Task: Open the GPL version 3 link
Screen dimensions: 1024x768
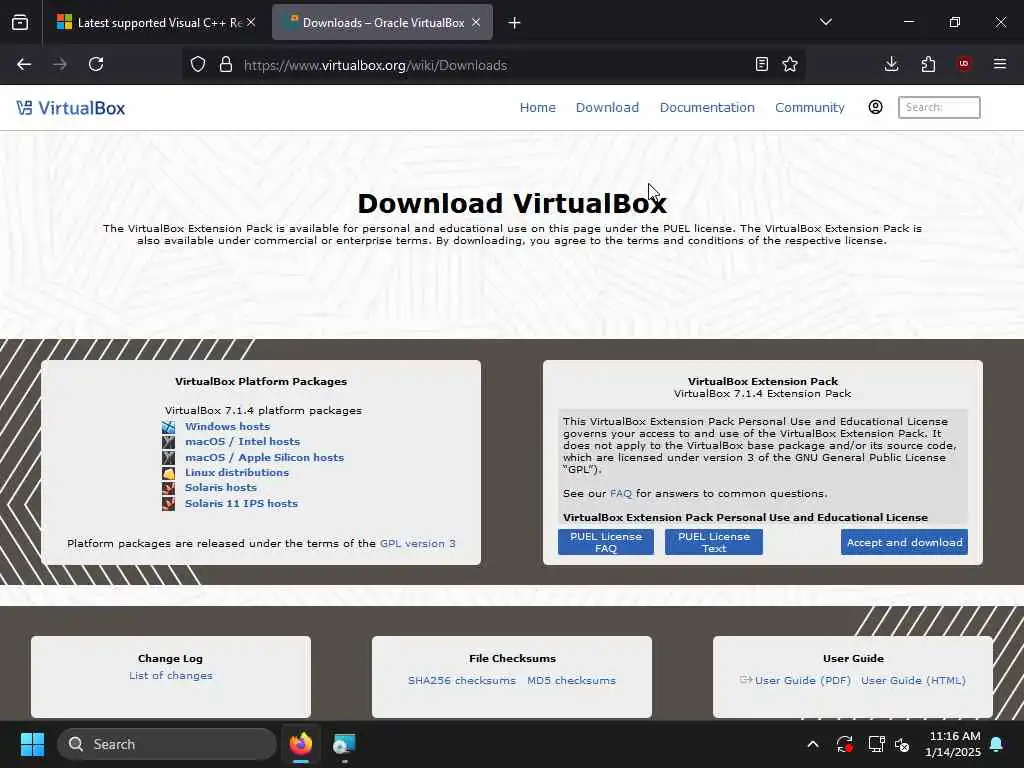Action: pos(417,543)
